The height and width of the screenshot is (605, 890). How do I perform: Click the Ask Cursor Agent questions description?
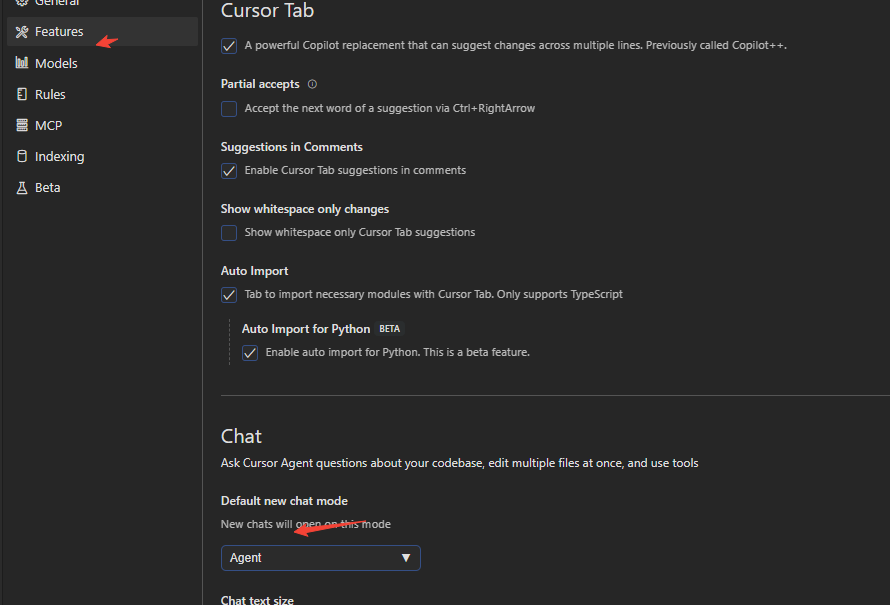tap(460, 463)
